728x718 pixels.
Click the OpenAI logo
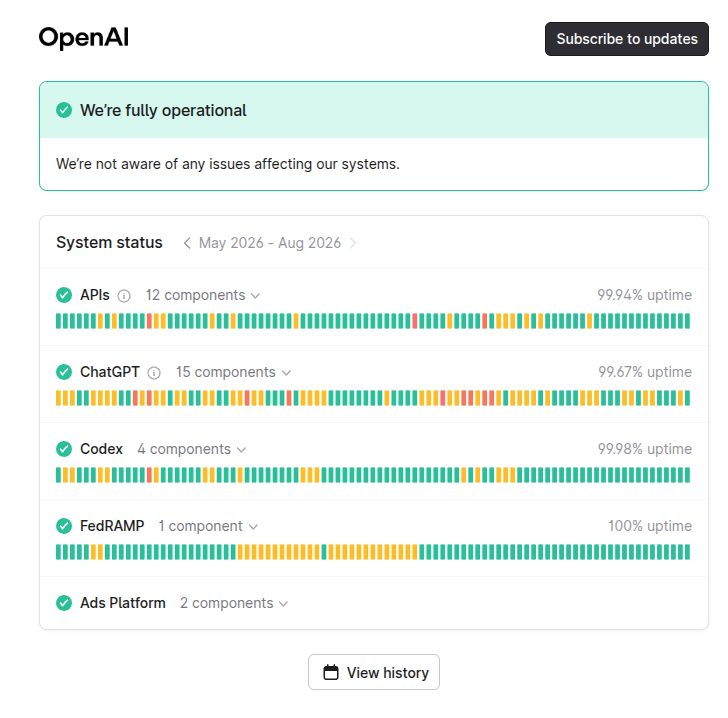(x=84, y=38)
